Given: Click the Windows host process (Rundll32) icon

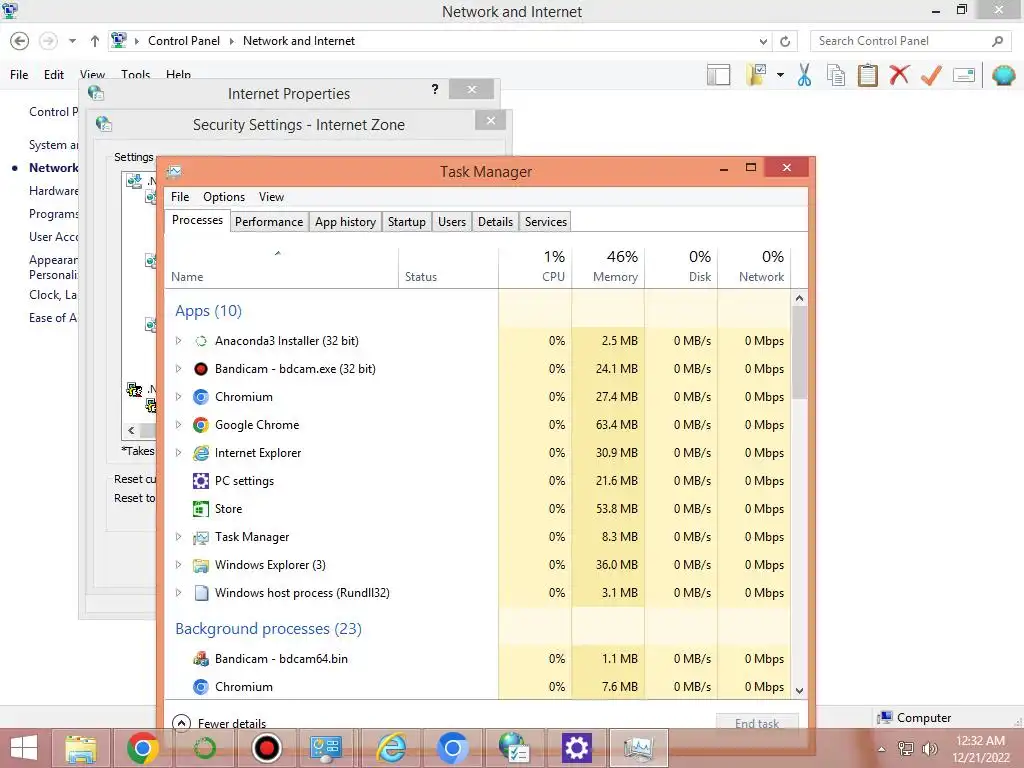Looking at the screenshot, I should [x=201, y=593].
